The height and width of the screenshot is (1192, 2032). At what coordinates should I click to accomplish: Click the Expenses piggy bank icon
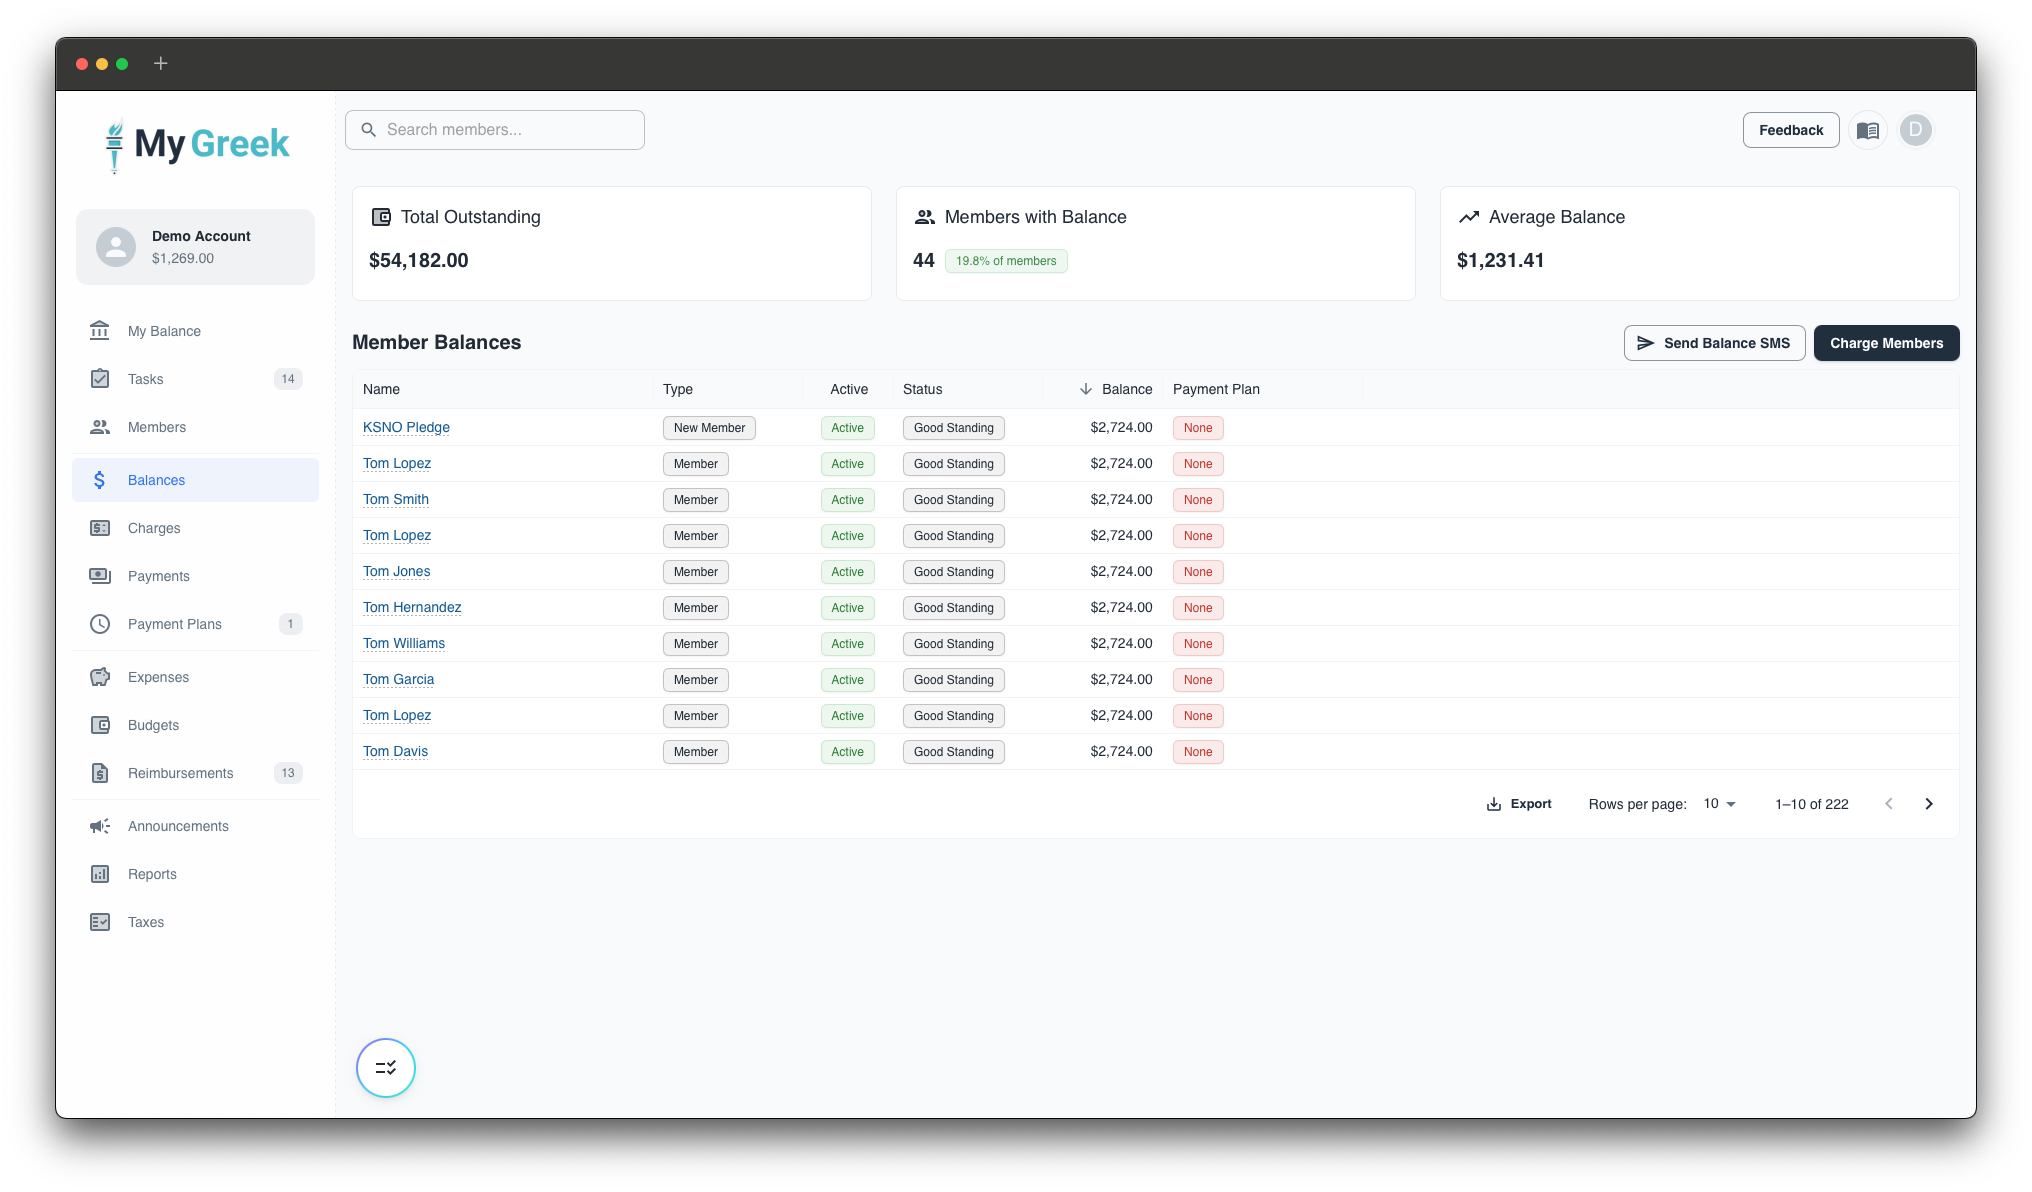100,677
